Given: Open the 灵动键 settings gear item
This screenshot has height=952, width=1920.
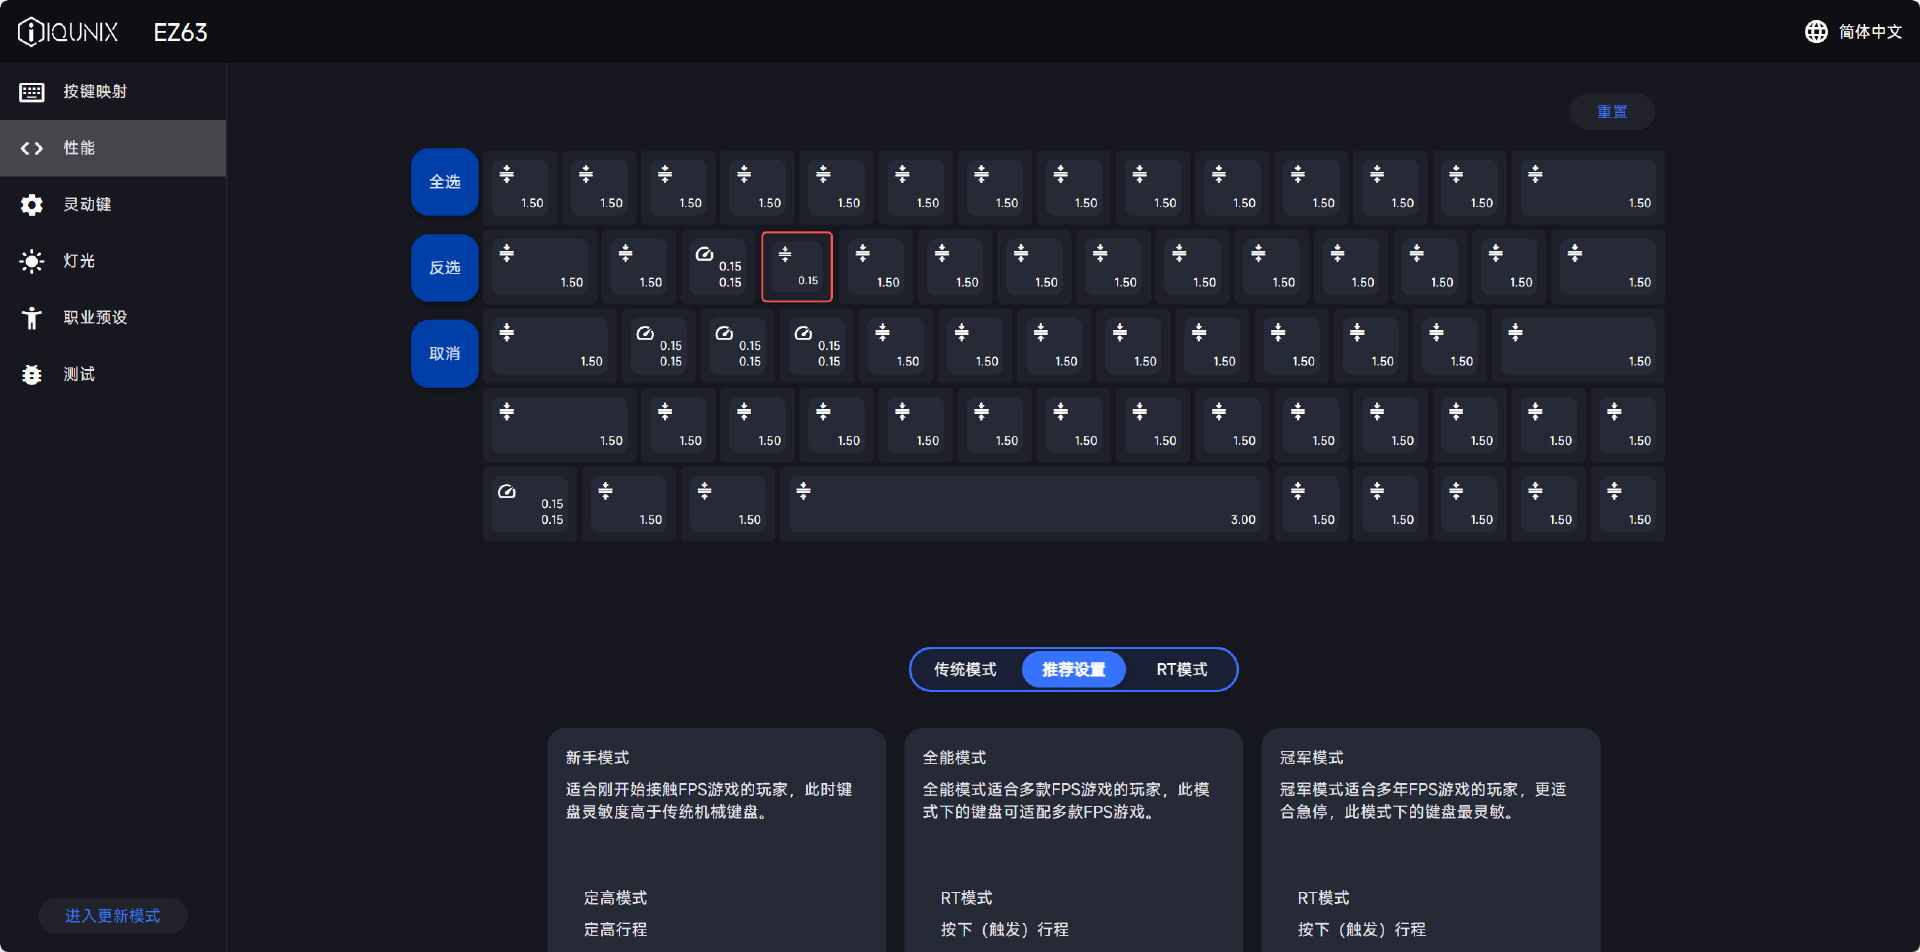Looking at the screenshot, I should 113,205.
